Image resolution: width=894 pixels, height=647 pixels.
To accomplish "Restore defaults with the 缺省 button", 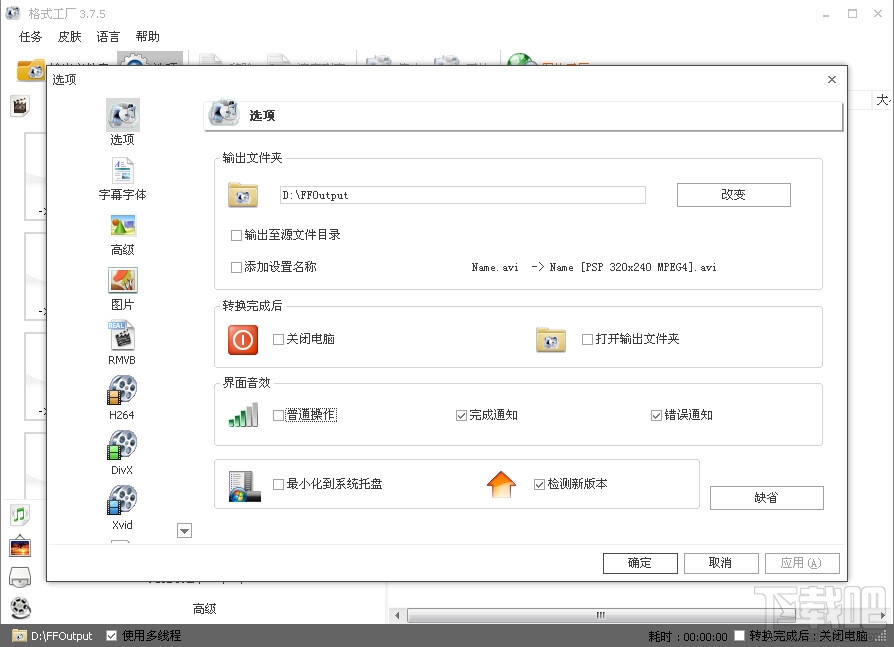I will (766, 497).
